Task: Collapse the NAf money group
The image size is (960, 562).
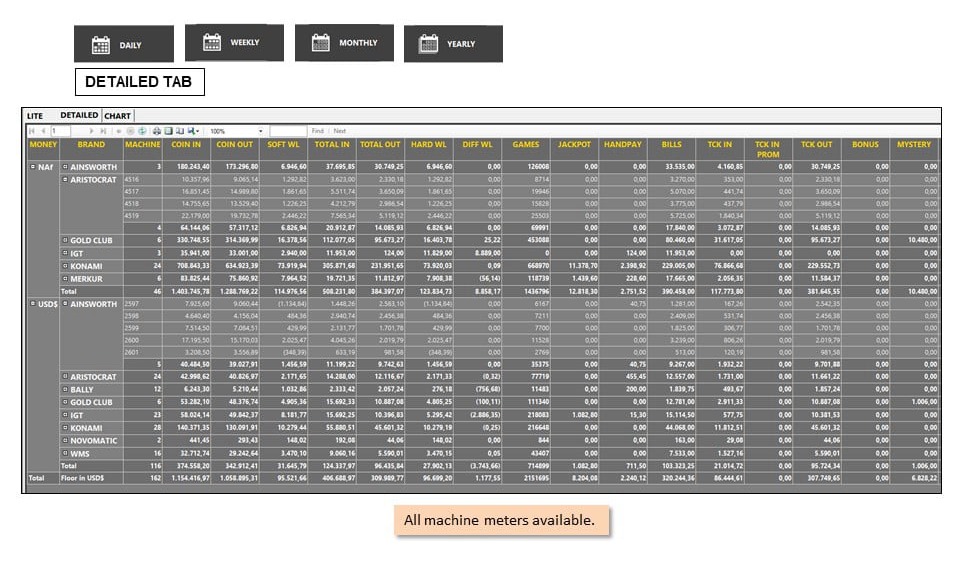Action: [33, 167]
